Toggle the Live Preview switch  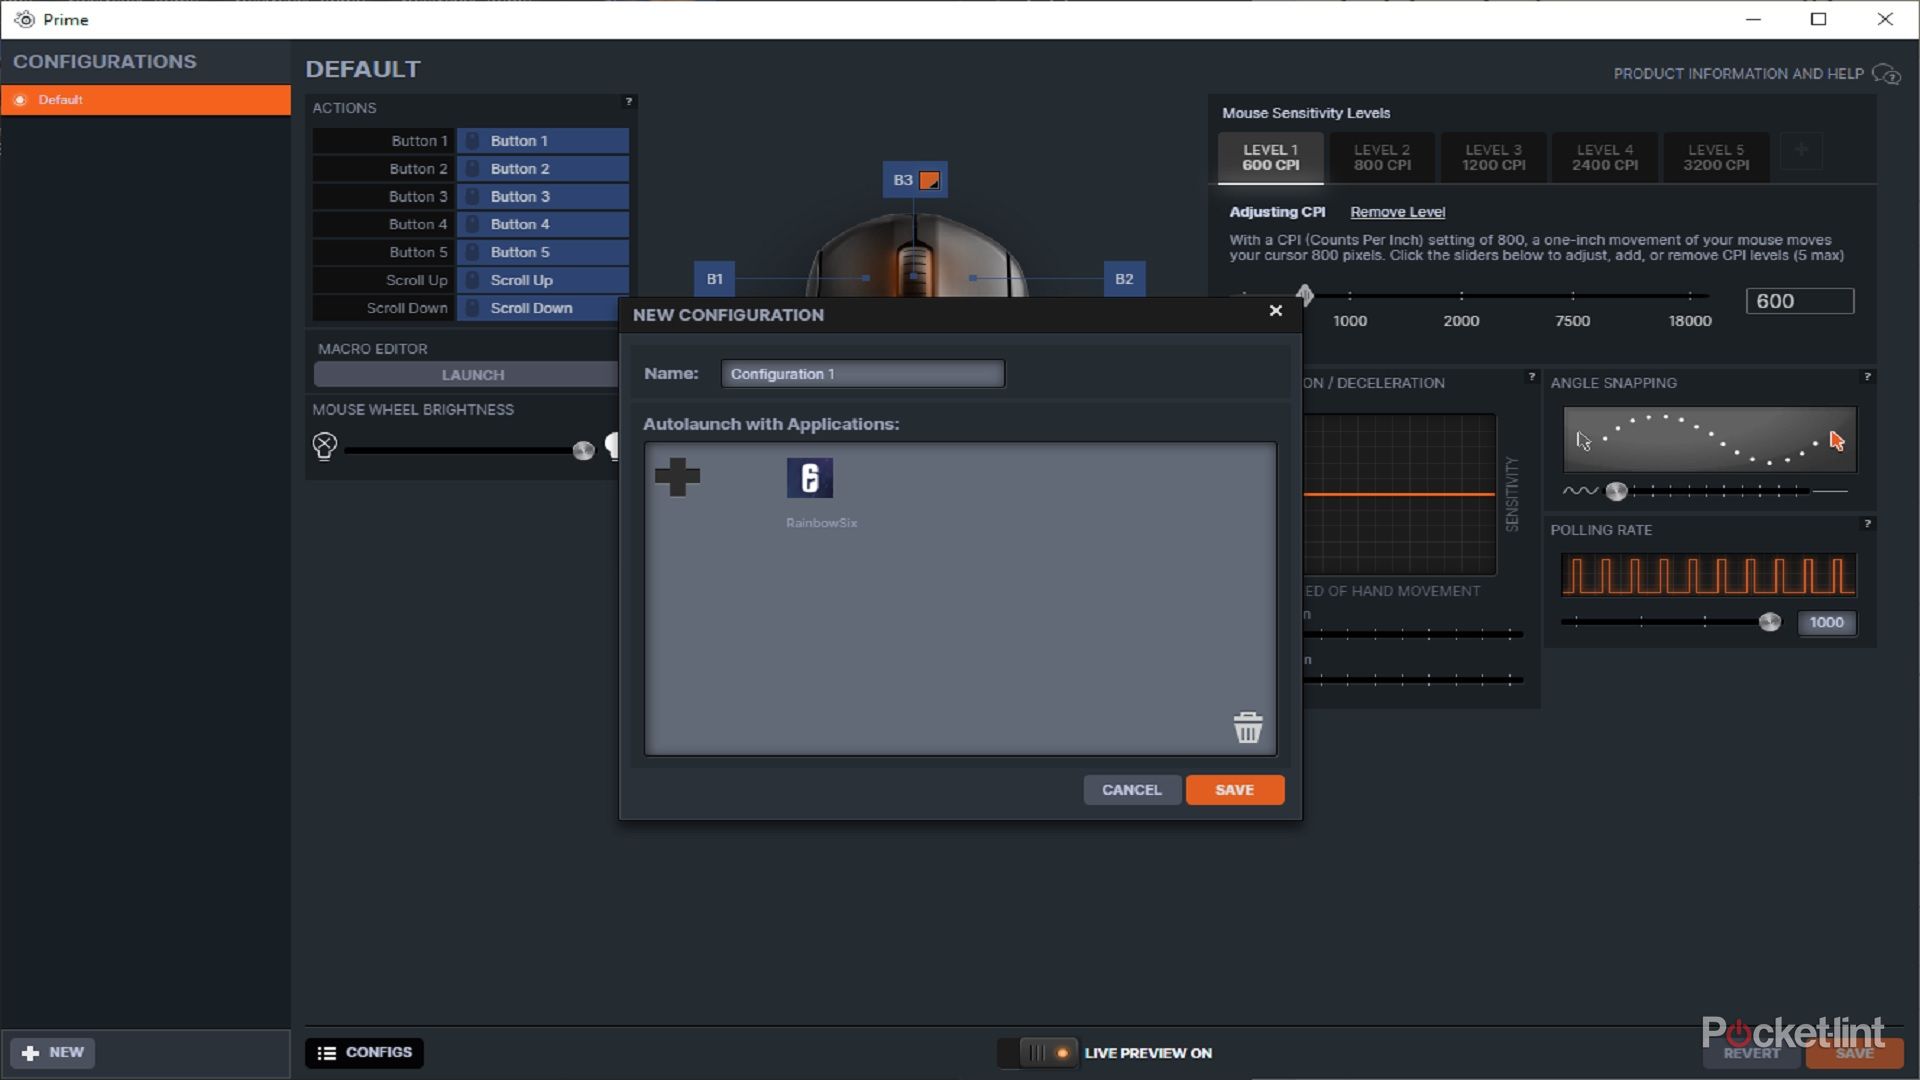click(x=1040, y=1052)
